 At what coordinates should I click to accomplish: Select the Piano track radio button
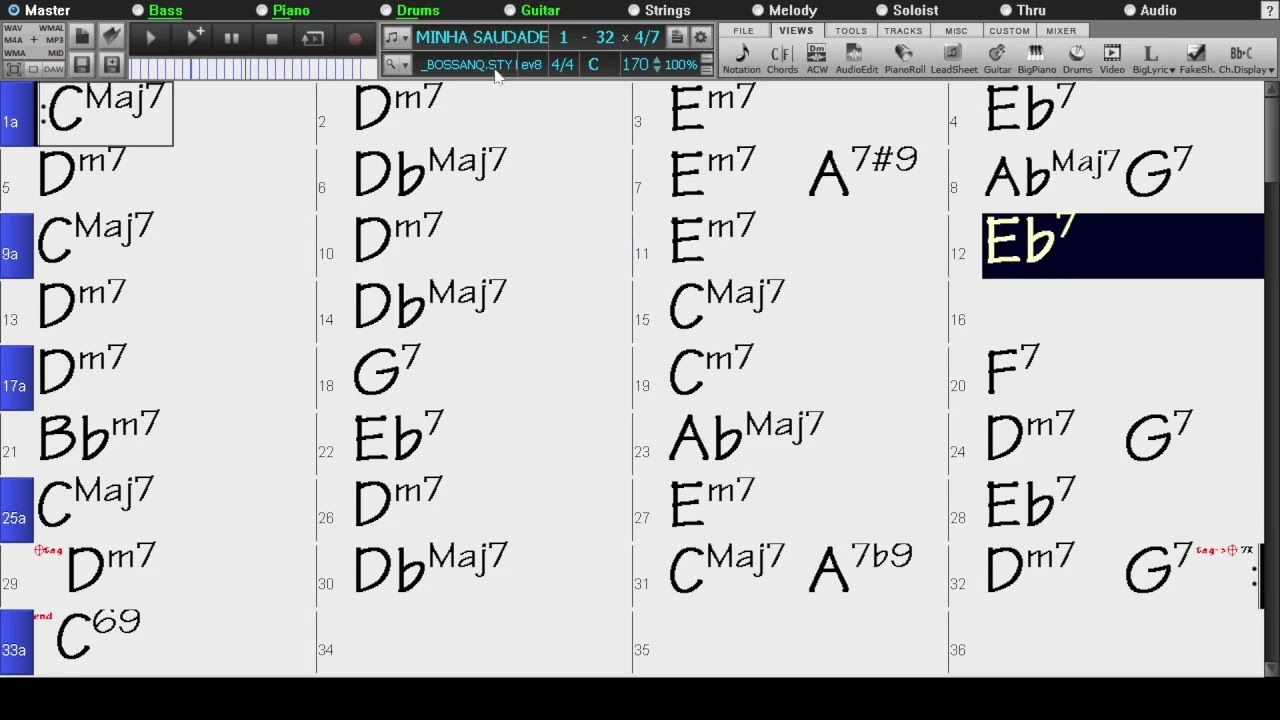[x=262, y=10]
